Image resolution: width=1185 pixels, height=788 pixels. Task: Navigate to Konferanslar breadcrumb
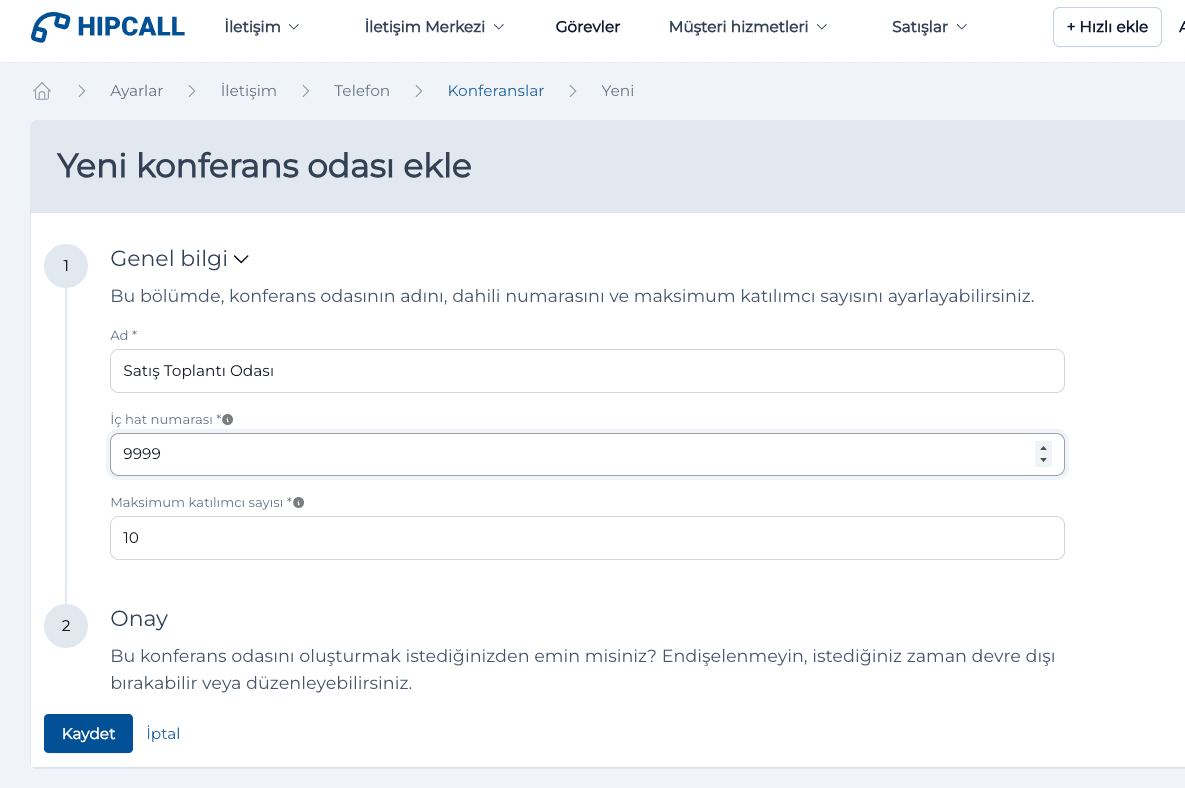(495, 91)
